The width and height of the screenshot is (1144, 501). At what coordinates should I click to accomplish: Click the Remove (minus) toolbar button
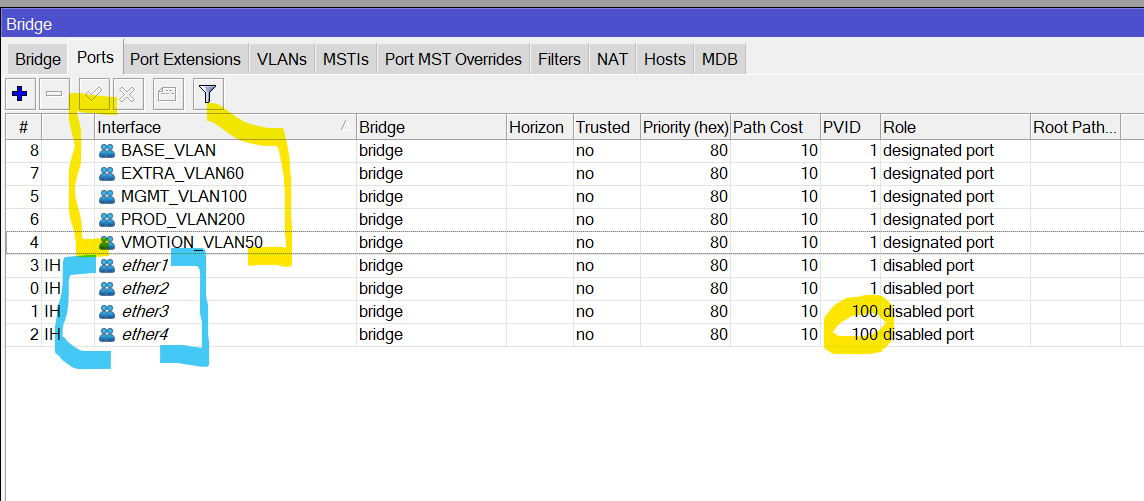pos(54,94)
